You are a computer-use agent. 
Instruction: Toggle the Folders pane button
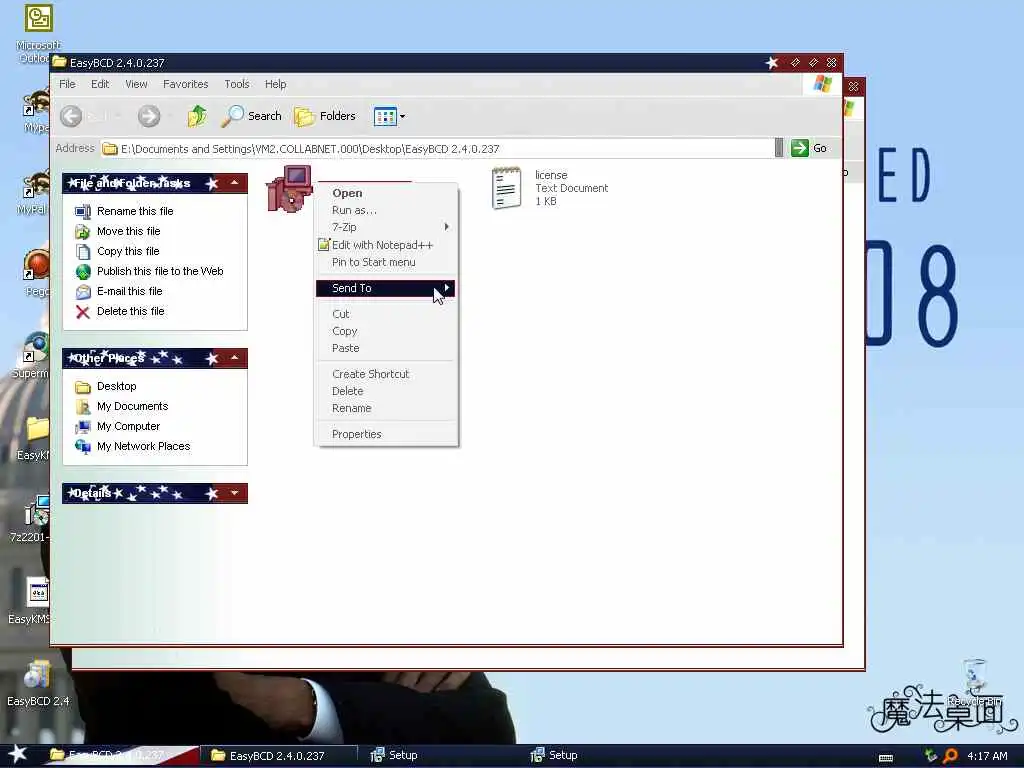pyautogui.click(x=325, y=116)
